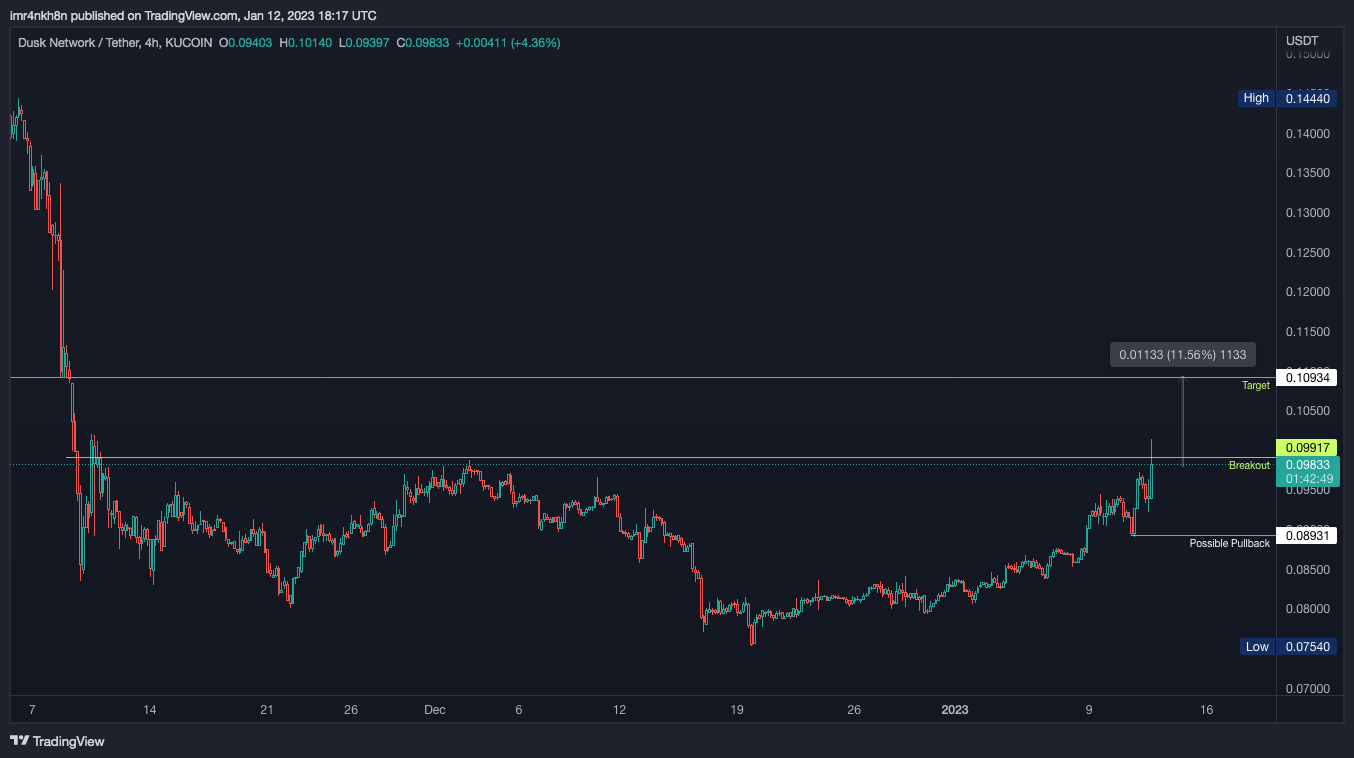Click the current price label 0.09833
Image resolution: width=1354 pixels, height=758 pixels.
click(1308, 464)
